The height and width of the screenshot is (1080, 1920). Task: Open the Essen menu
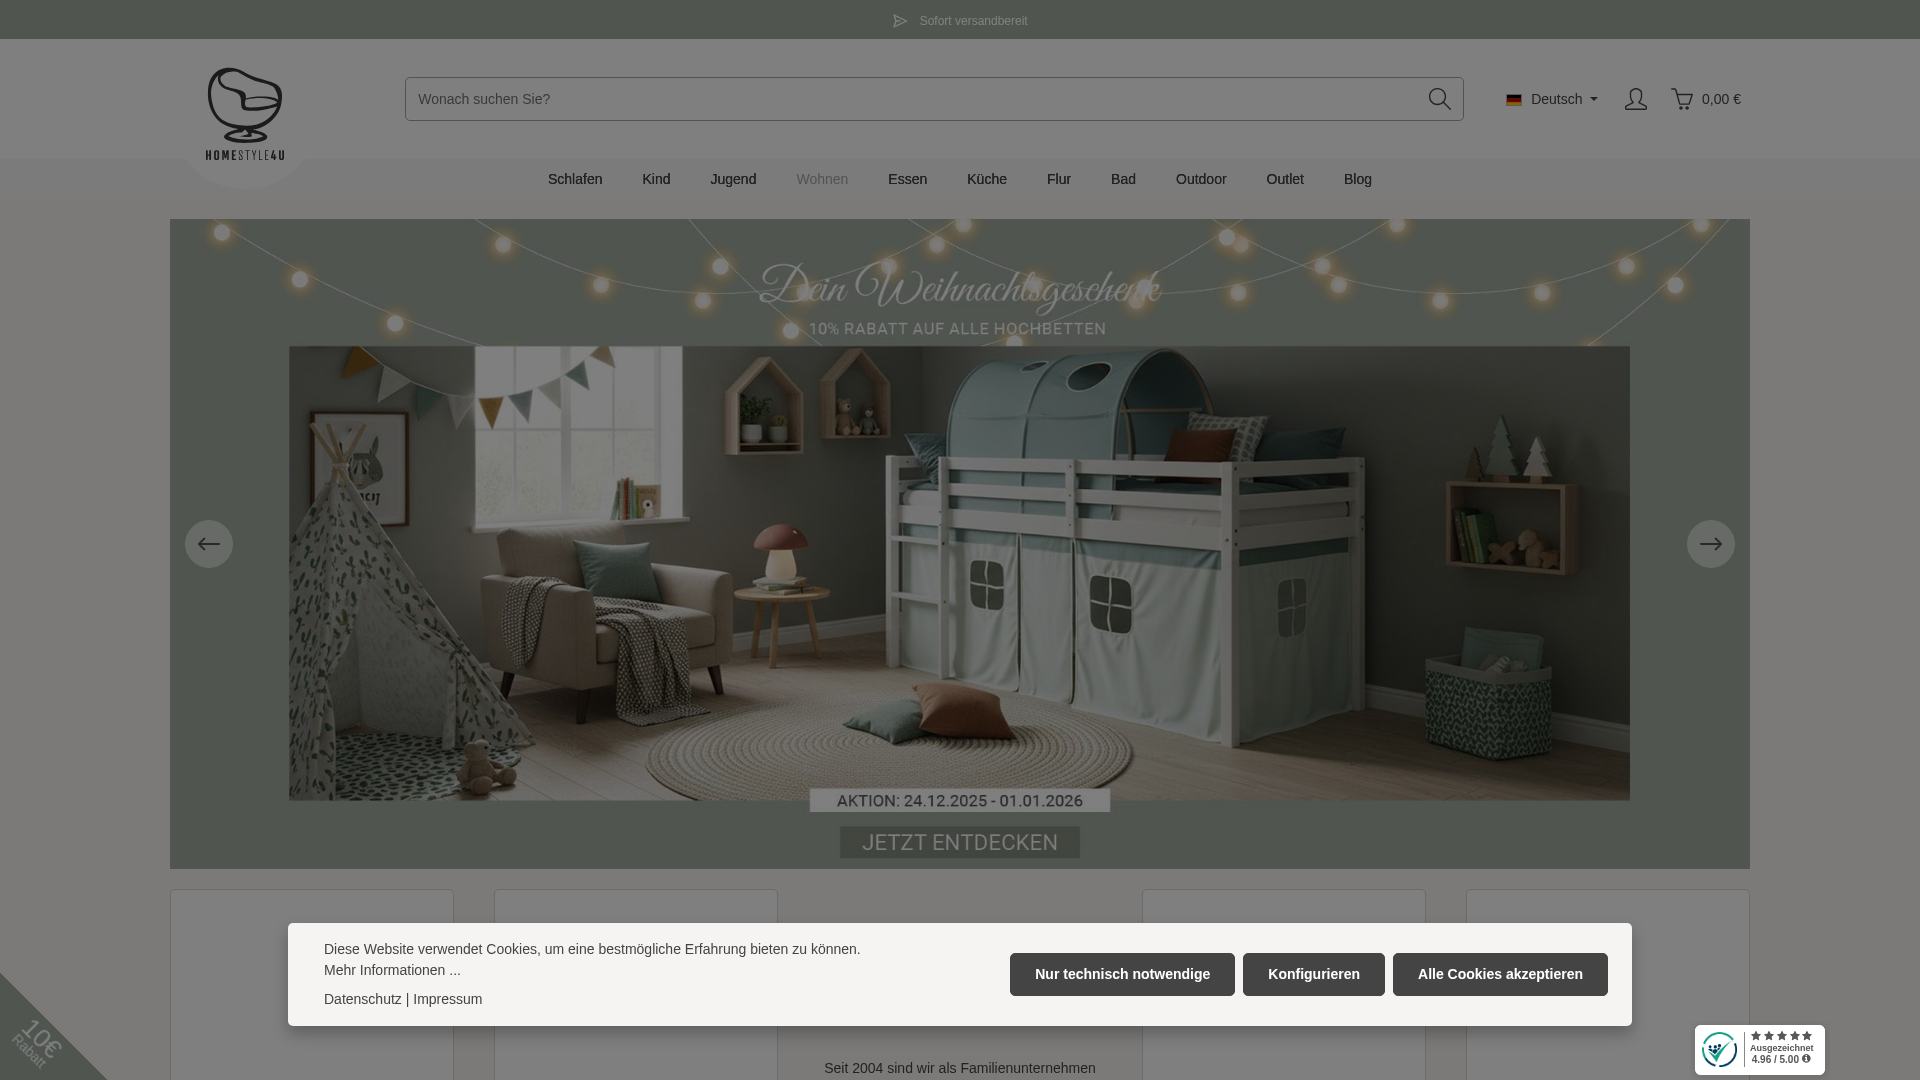pos(907,179)
